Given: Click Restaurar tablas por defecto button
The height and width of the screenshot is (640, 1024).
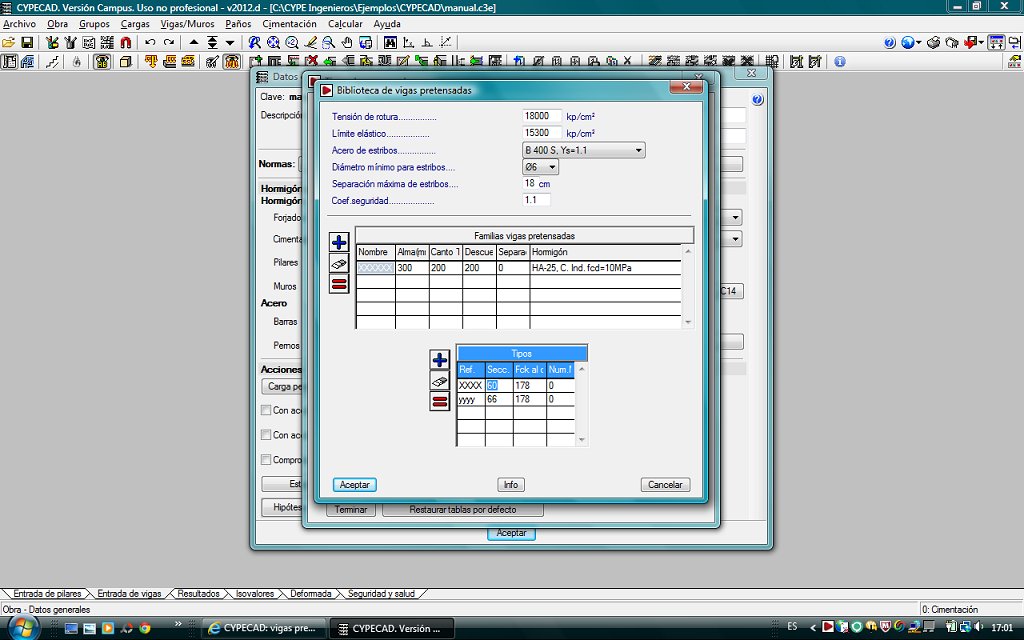Looking at the screenshot, I should click(x=462, y=509).
